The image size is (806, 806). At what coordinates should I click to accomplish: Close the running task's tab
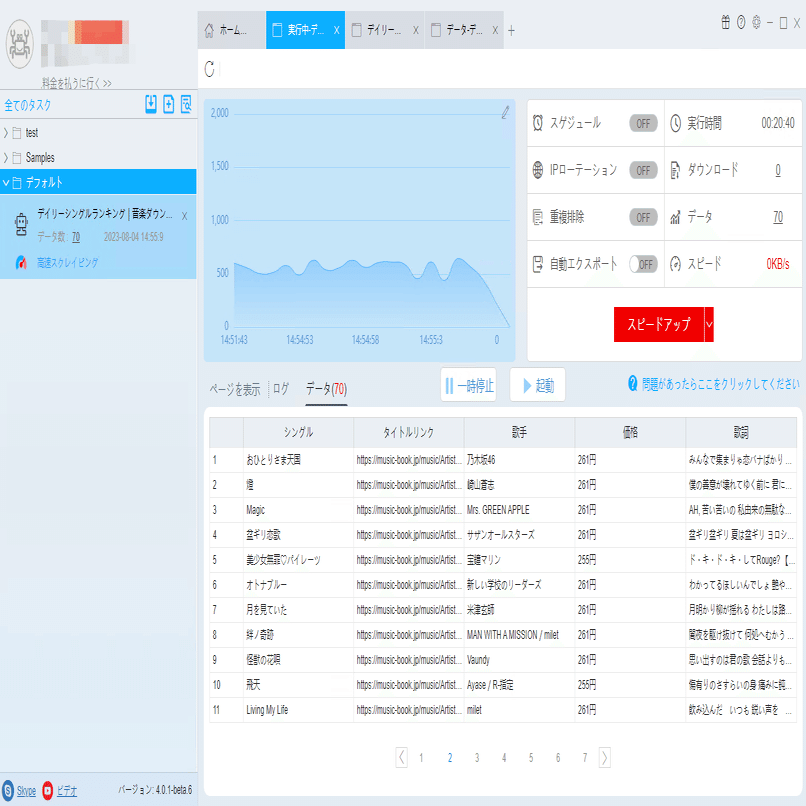click(336, 30)
